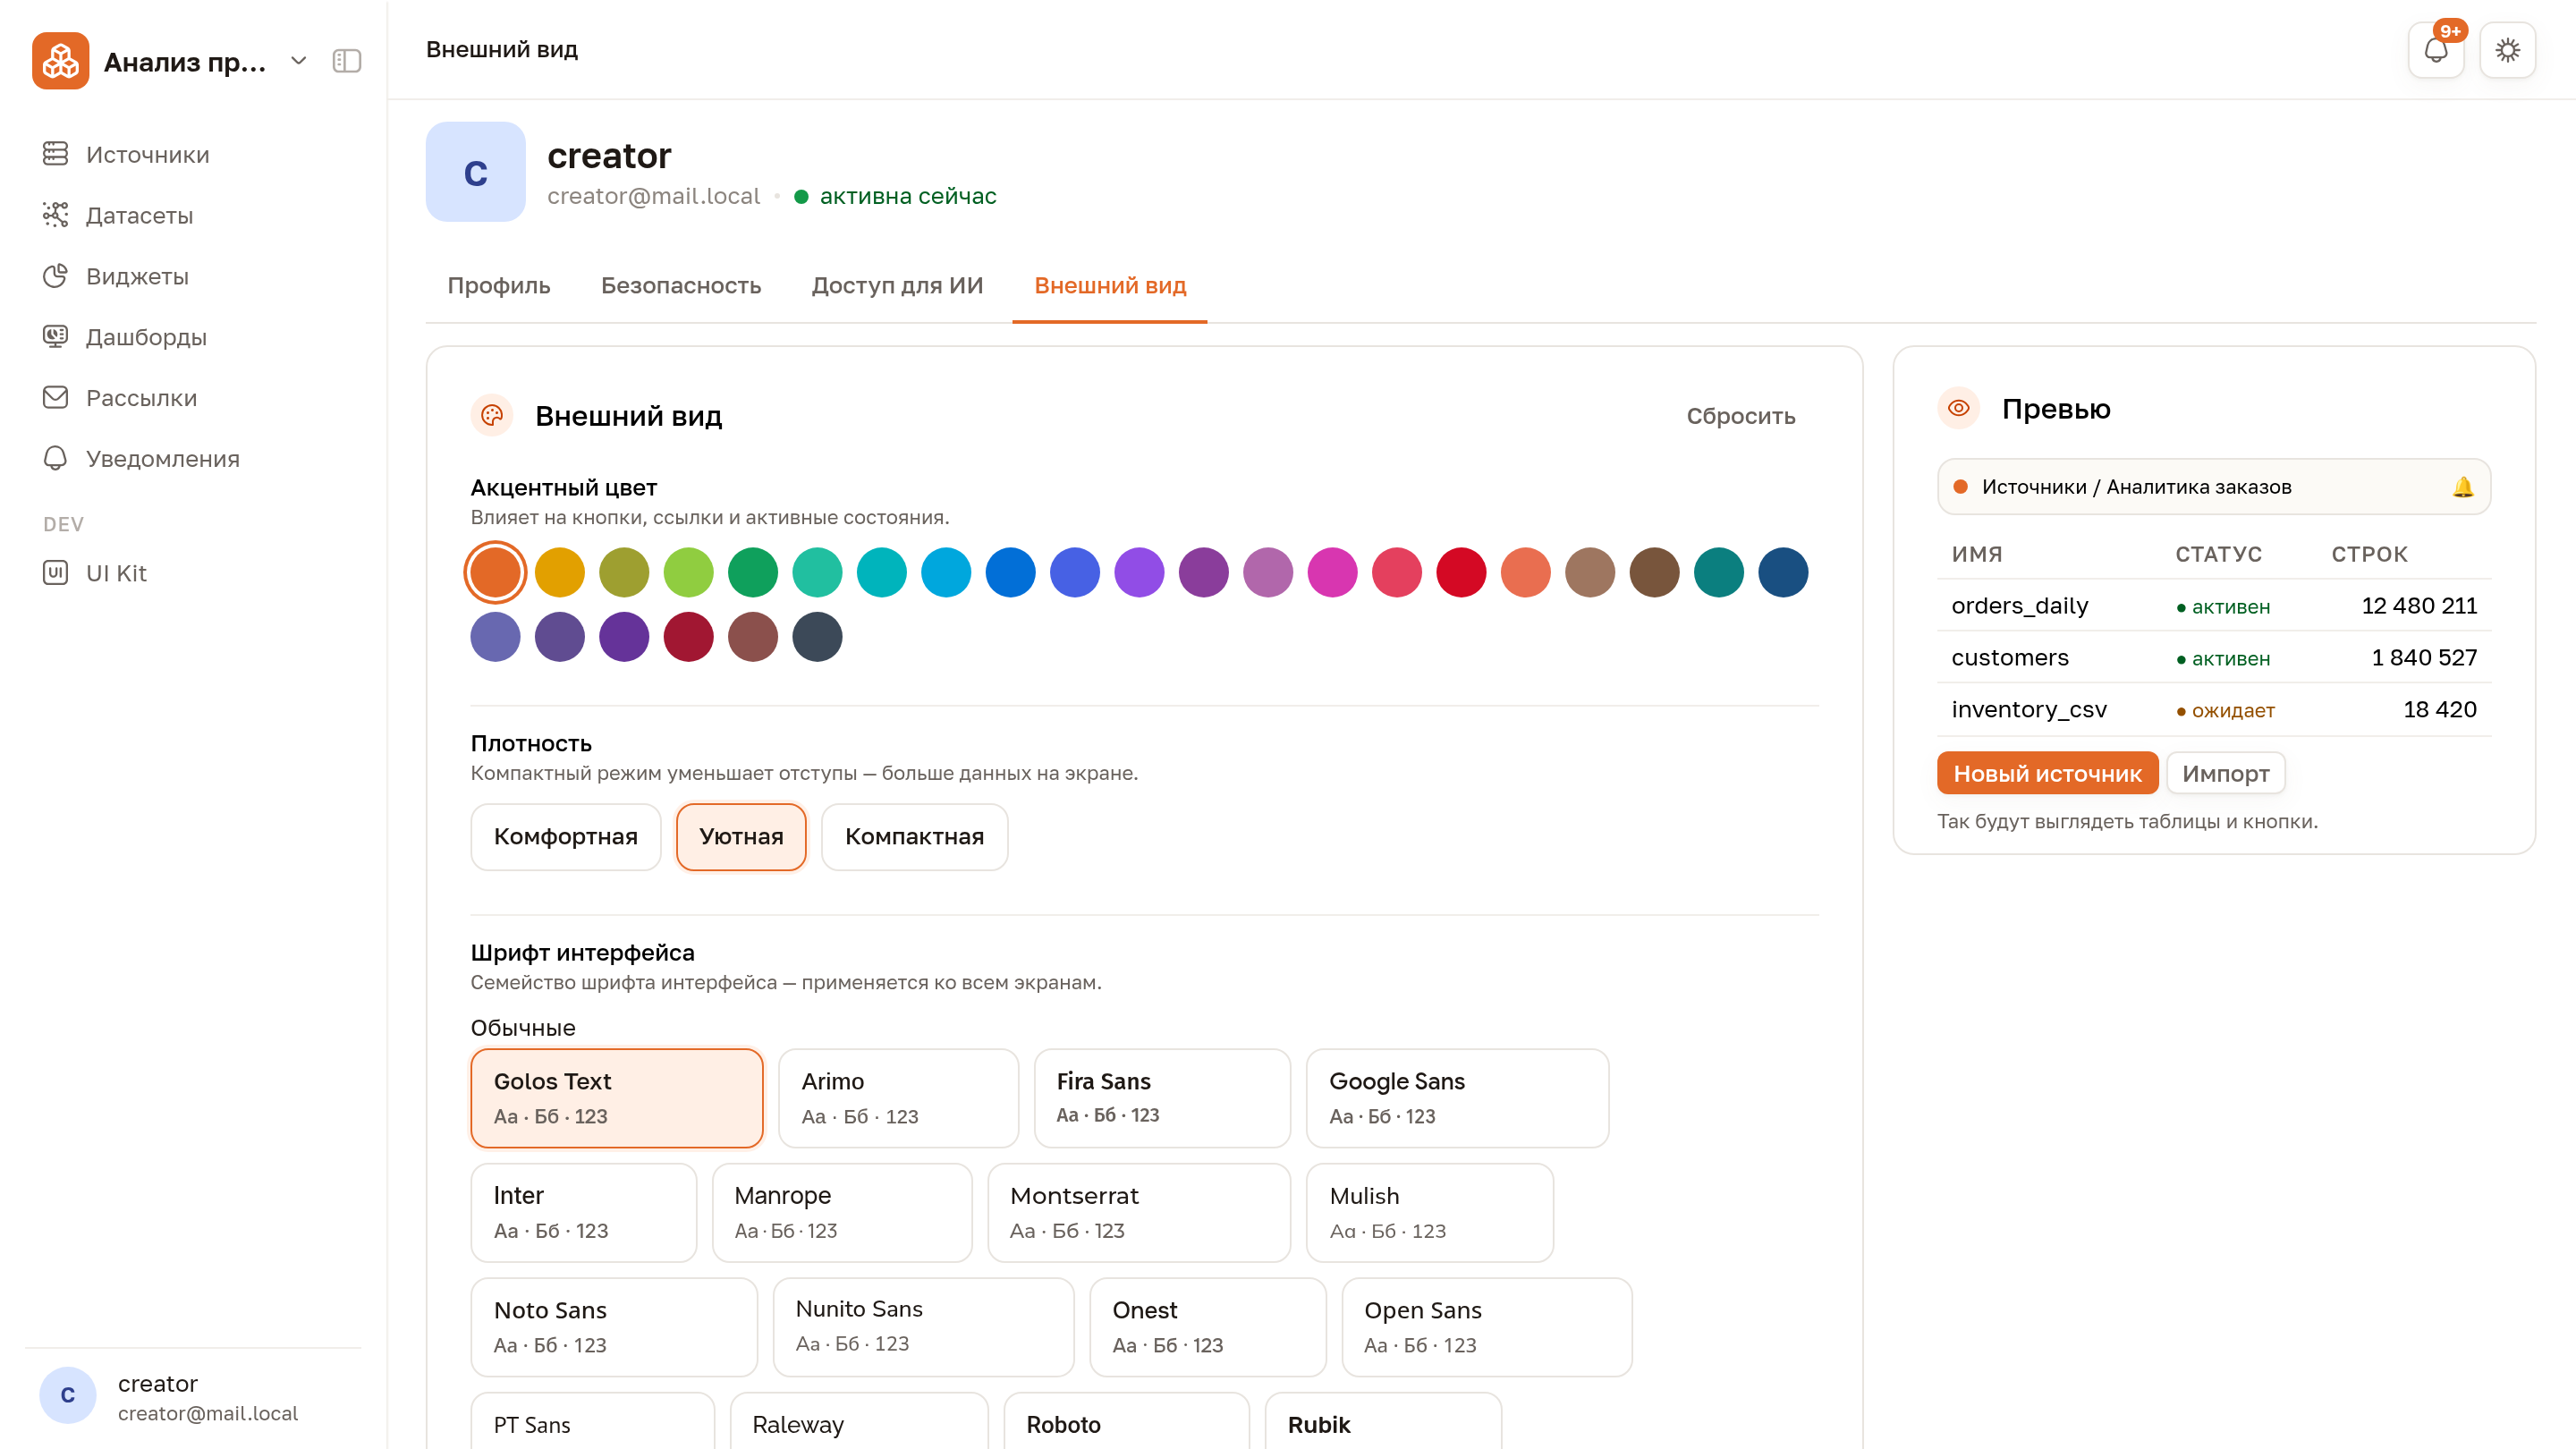
Task: Click the Сбросить reset link
Action: [x=1741, y=416]
